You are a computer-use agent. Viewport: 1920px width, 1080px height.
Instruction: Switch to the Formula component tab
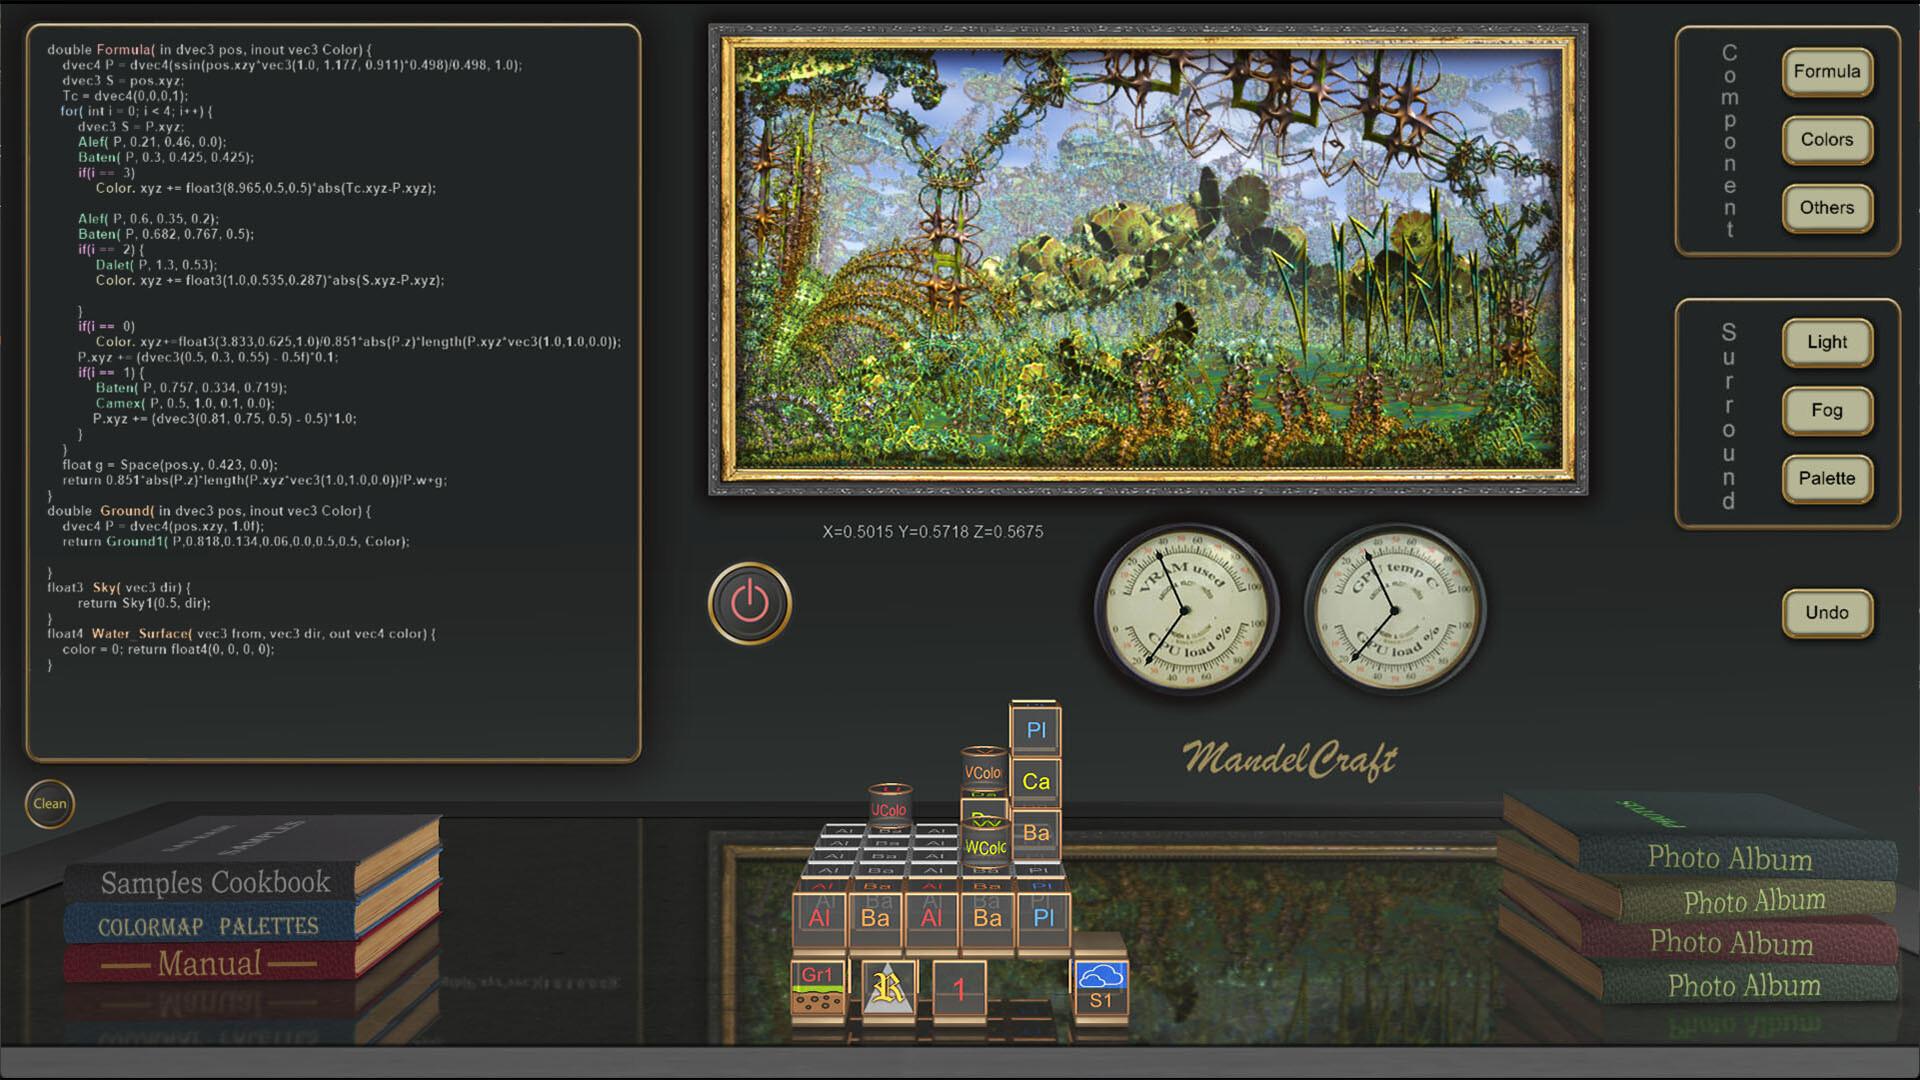tap(1827, 72)
